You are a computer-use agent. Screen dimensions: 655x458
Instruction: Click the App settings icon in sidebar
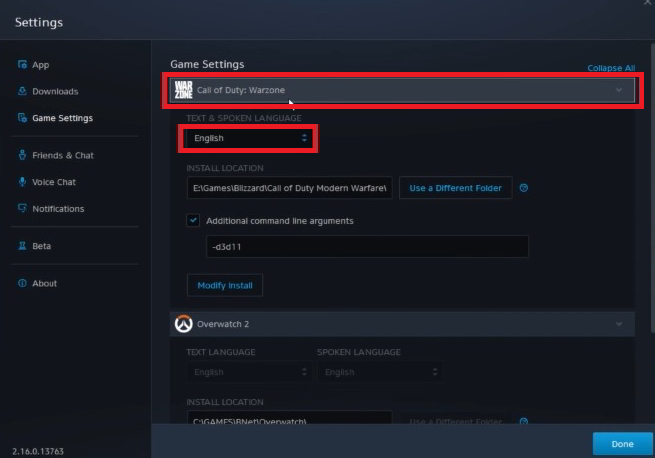pyautogui.click(x=22, y=64)
